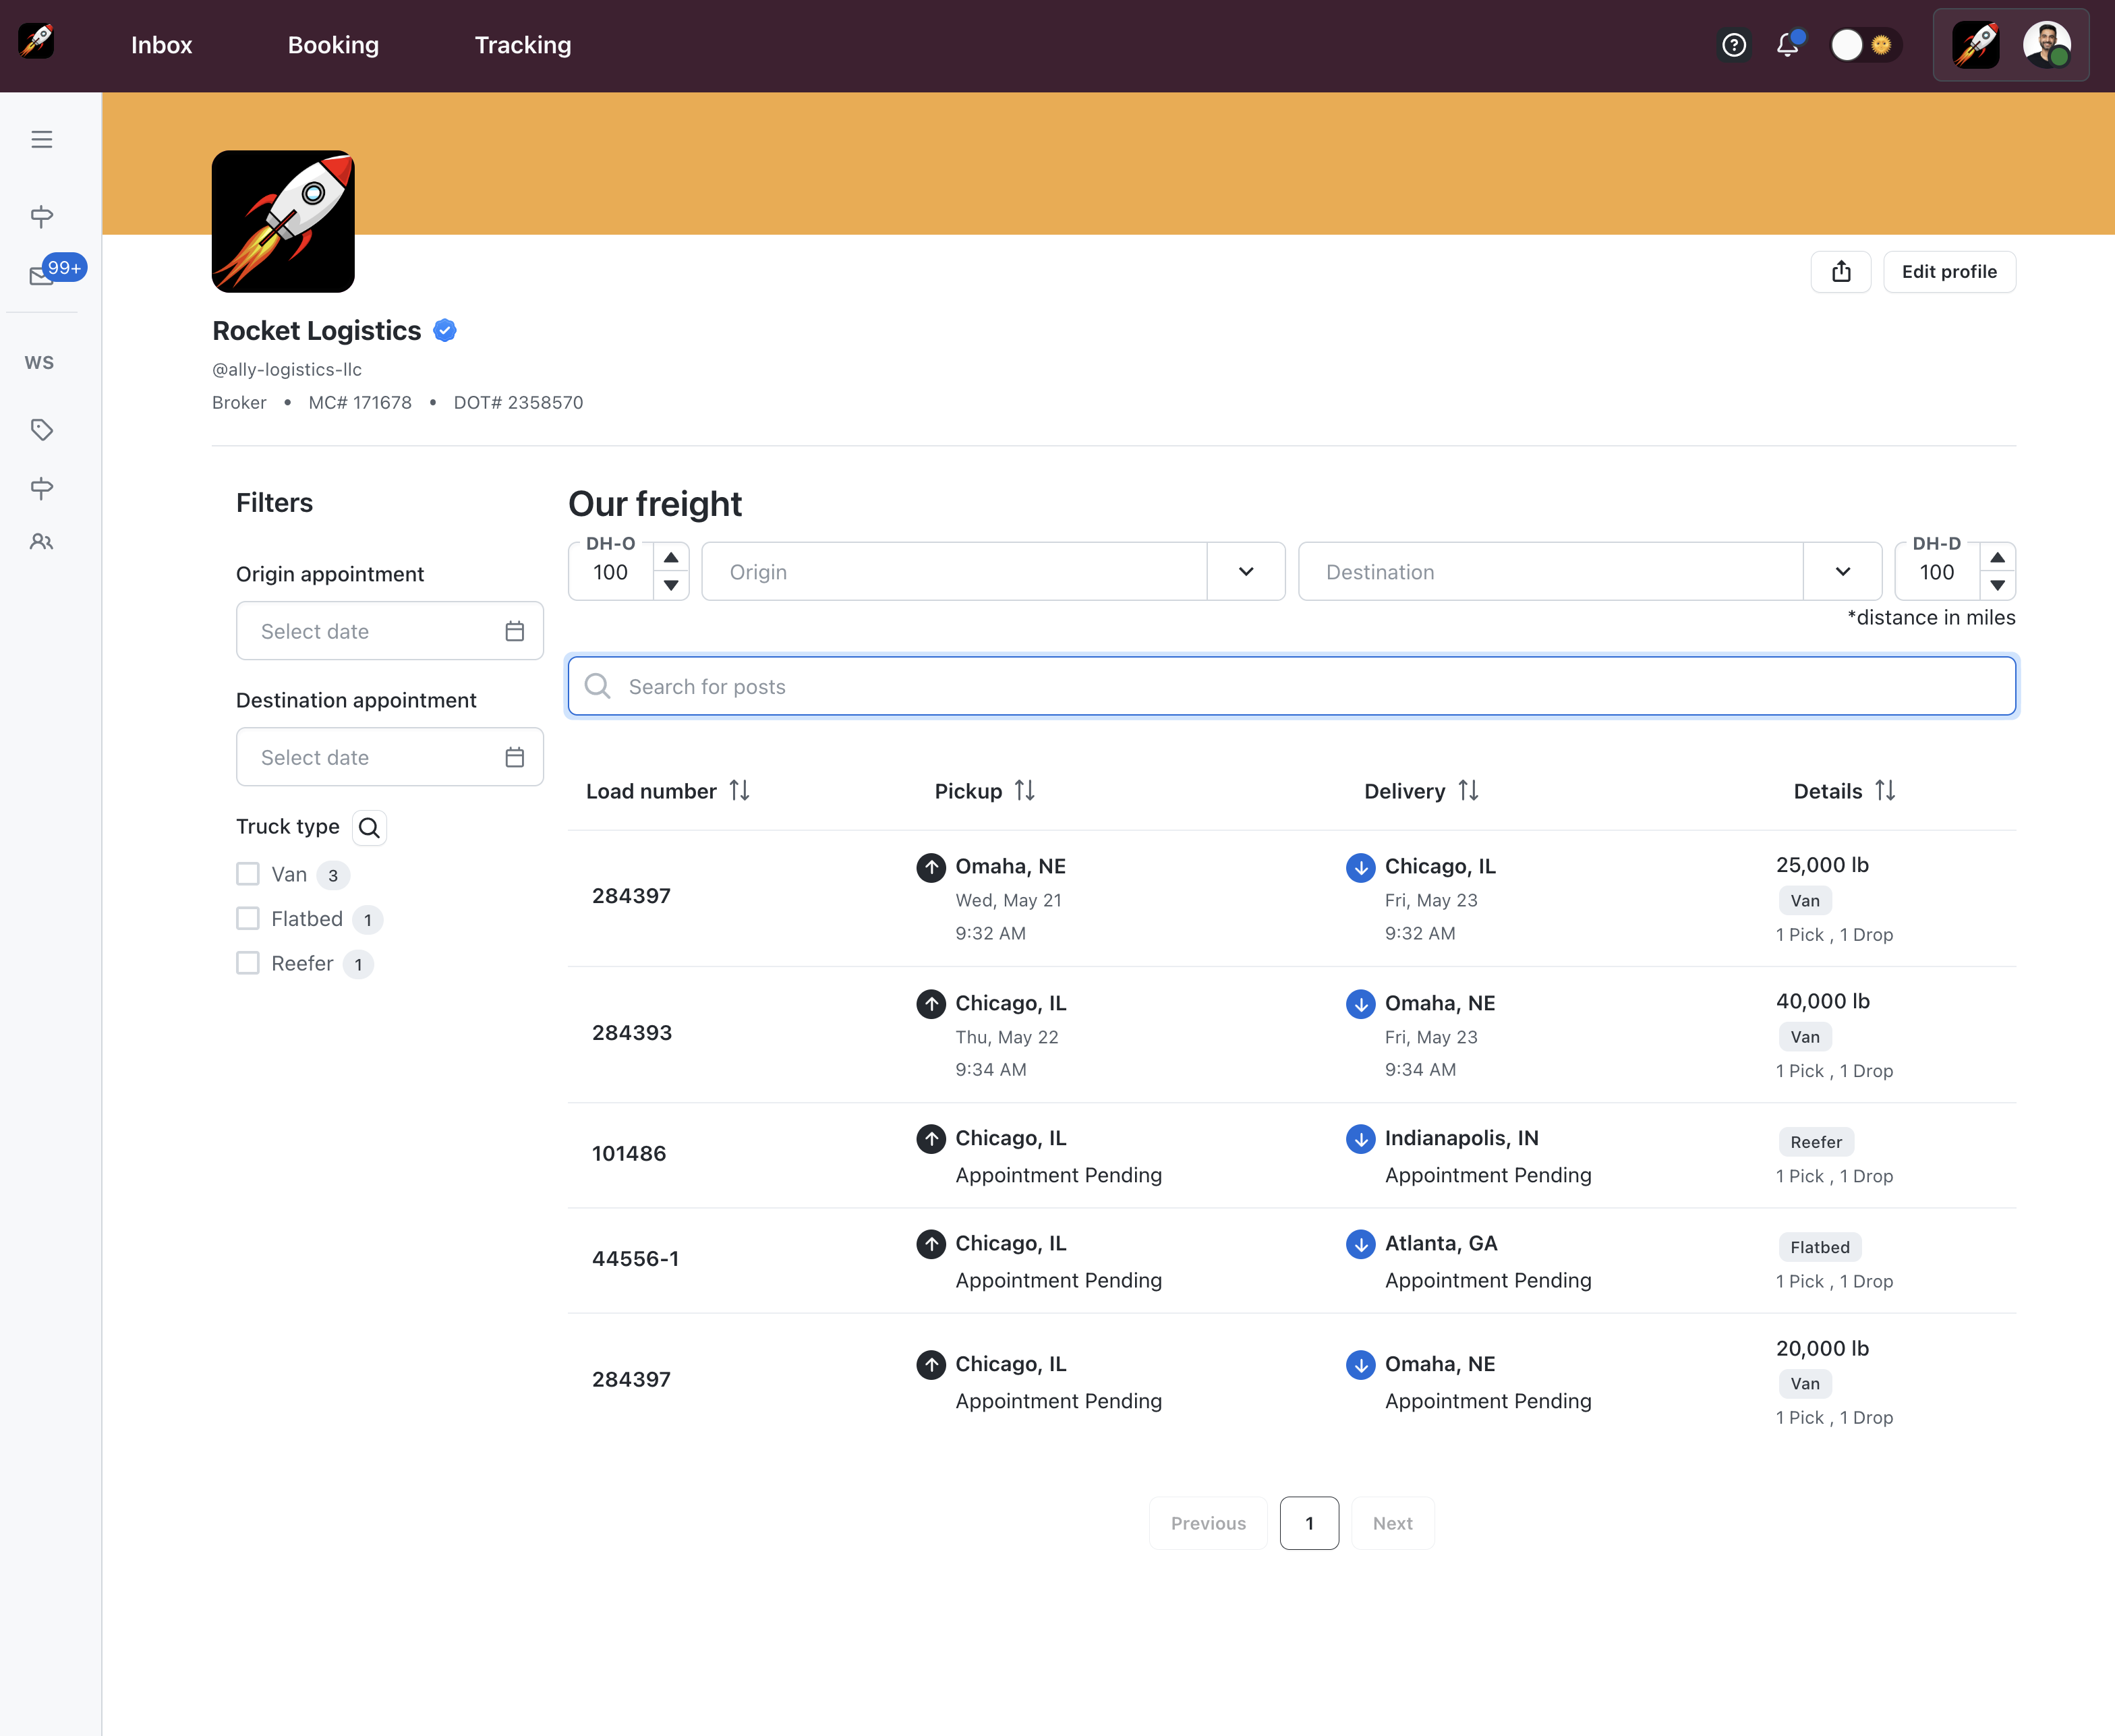Click the tag icon in sidebar

pos(41,430)
